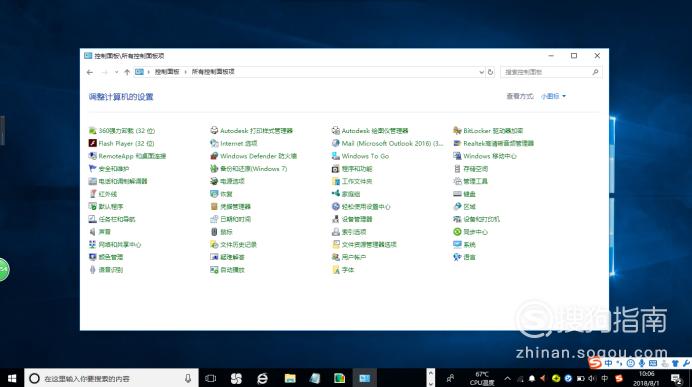Open Mail (Microsoft Outlook 2016) item

pos(387,143)
